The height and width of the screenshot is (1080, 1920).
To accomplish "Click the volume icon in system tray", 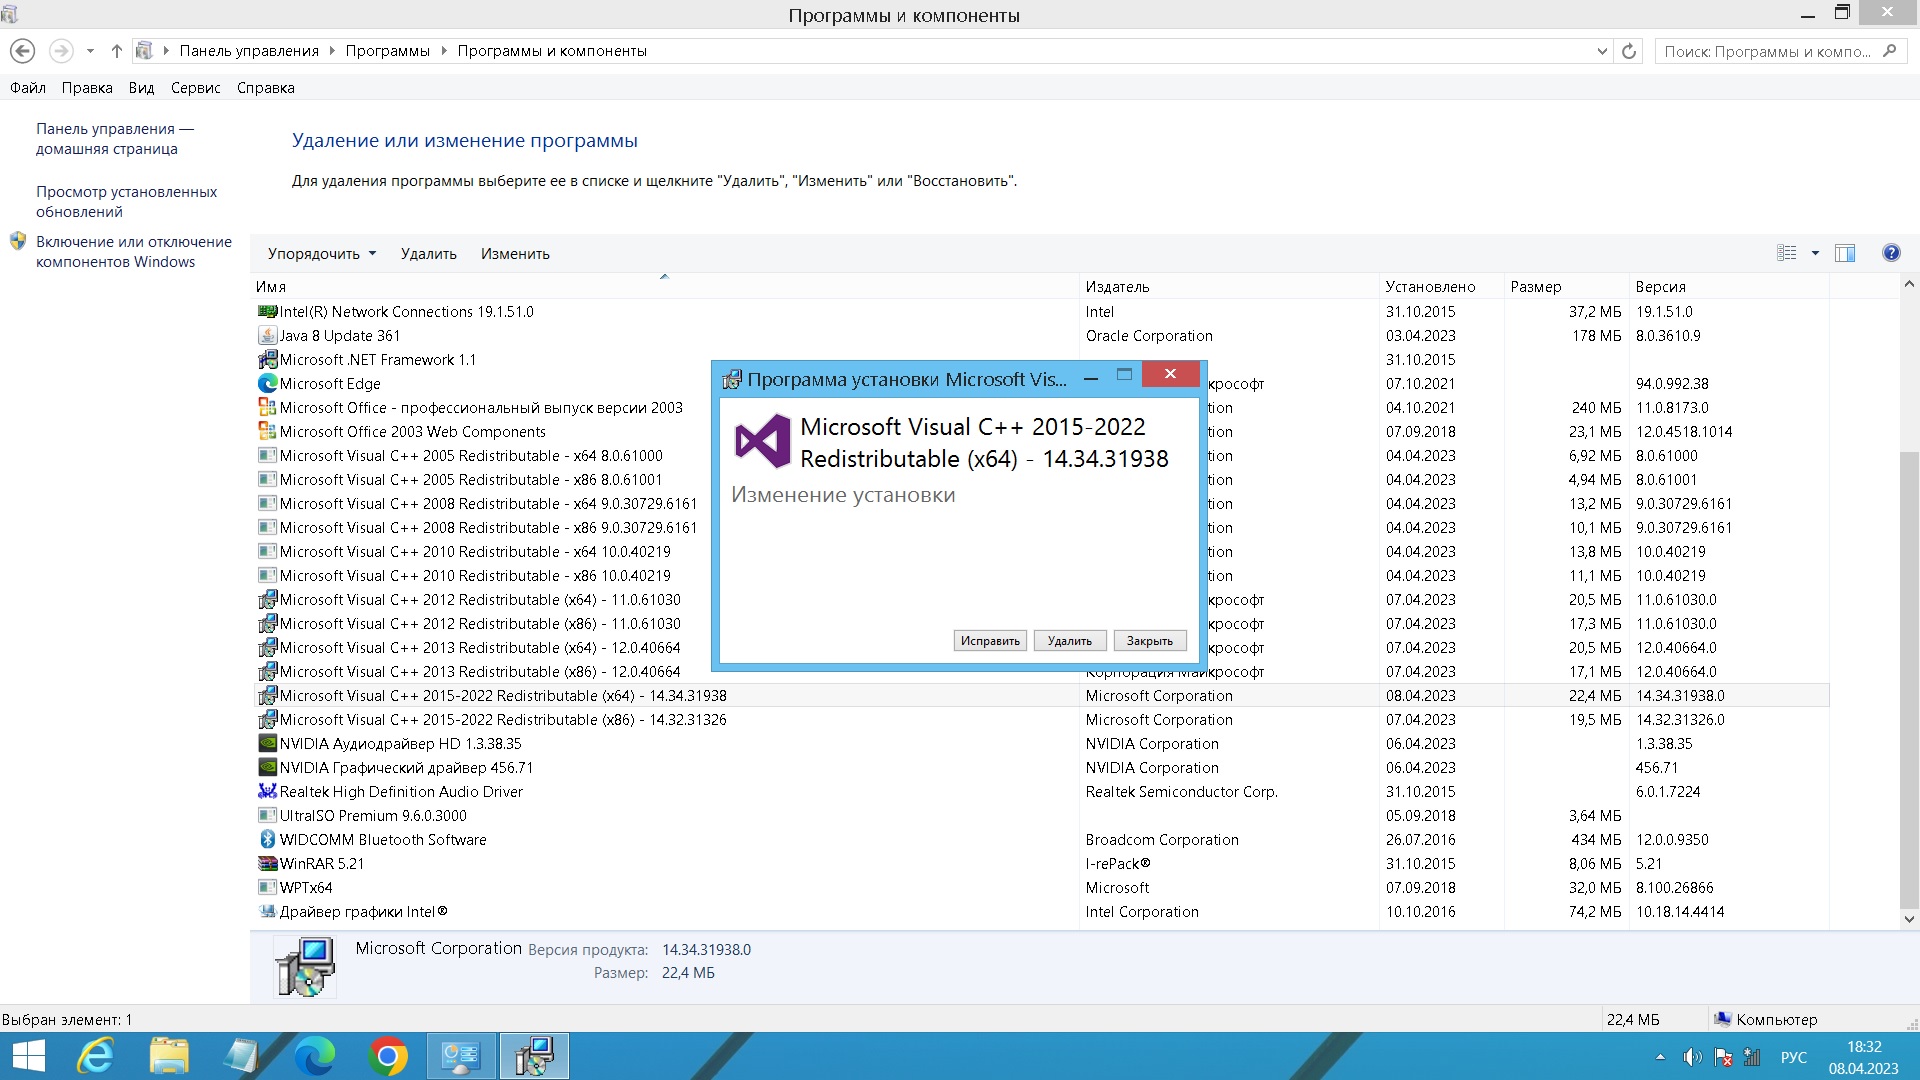I will click(x=1691, y=1057).
